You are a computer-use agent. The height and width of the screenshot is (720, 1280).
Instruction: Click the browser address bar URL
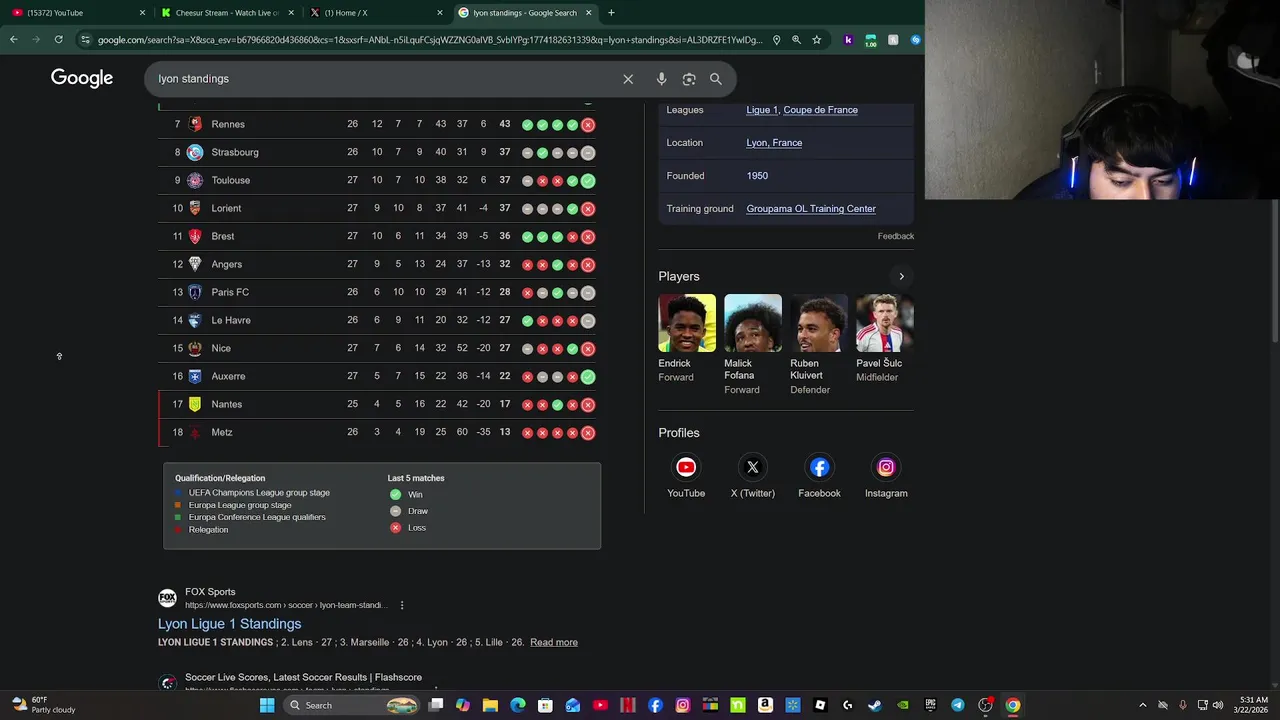coord(430,40)
